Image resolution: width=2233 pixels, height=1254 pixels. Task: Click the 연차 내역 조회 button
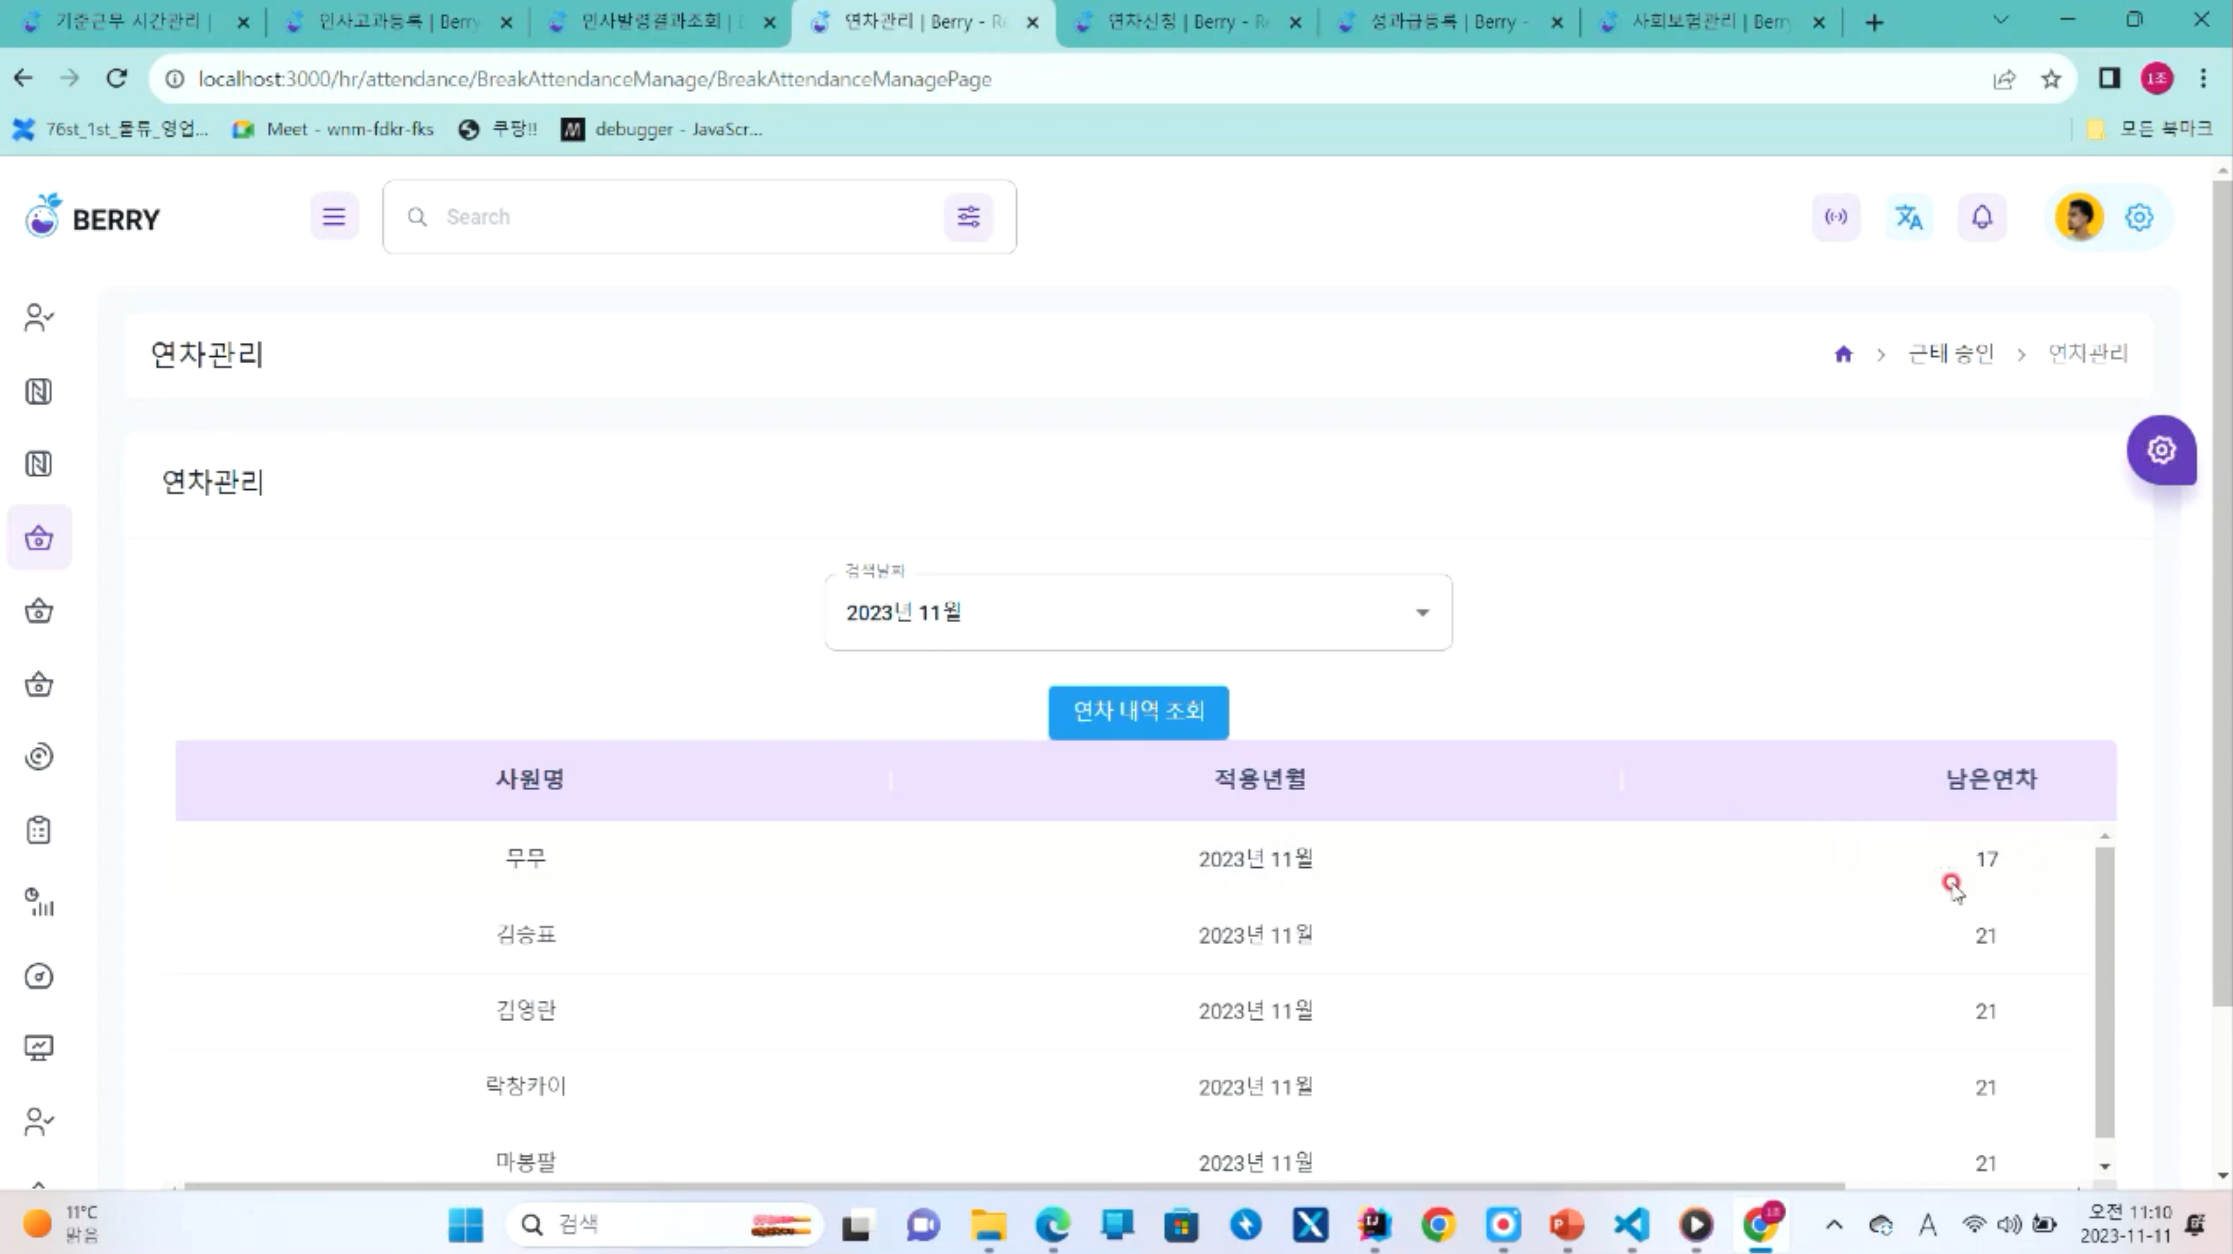click(1138, 712)
